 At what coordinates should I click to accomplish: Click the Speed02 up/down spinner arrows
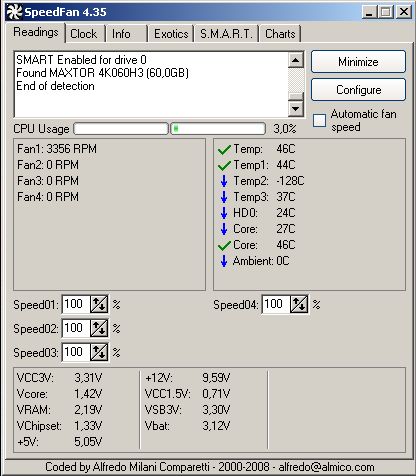pos(99,328)
